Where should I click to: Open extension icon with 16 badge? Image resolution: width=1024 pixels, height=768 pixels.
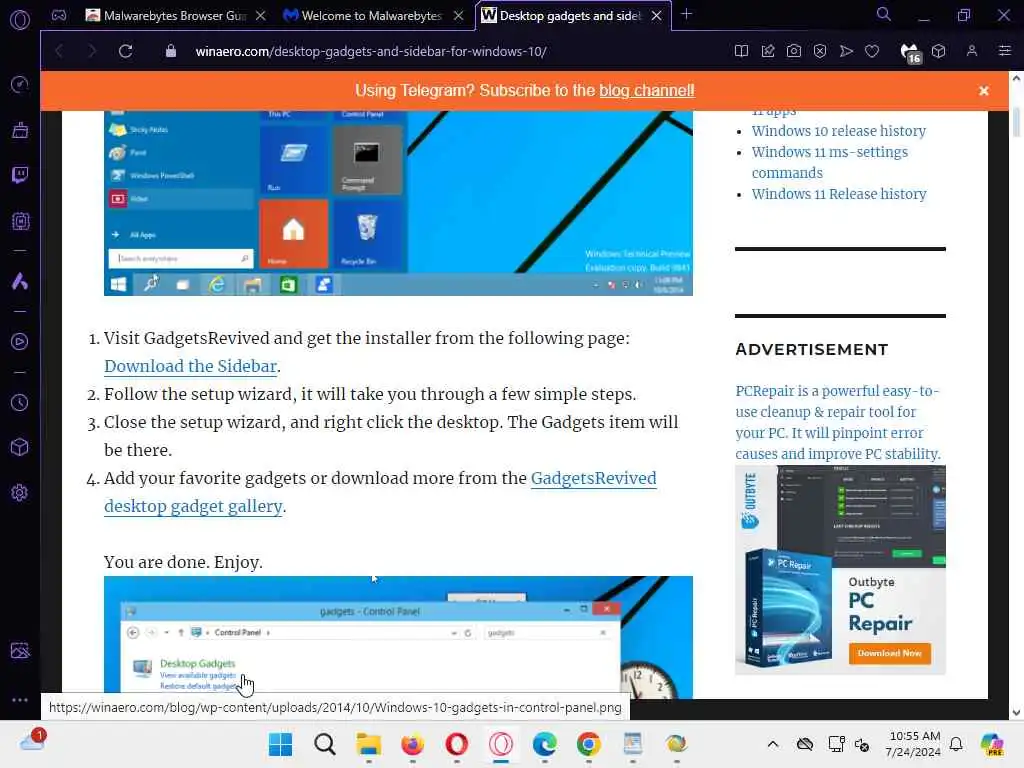pyautogui.click(x=910, y=52)
